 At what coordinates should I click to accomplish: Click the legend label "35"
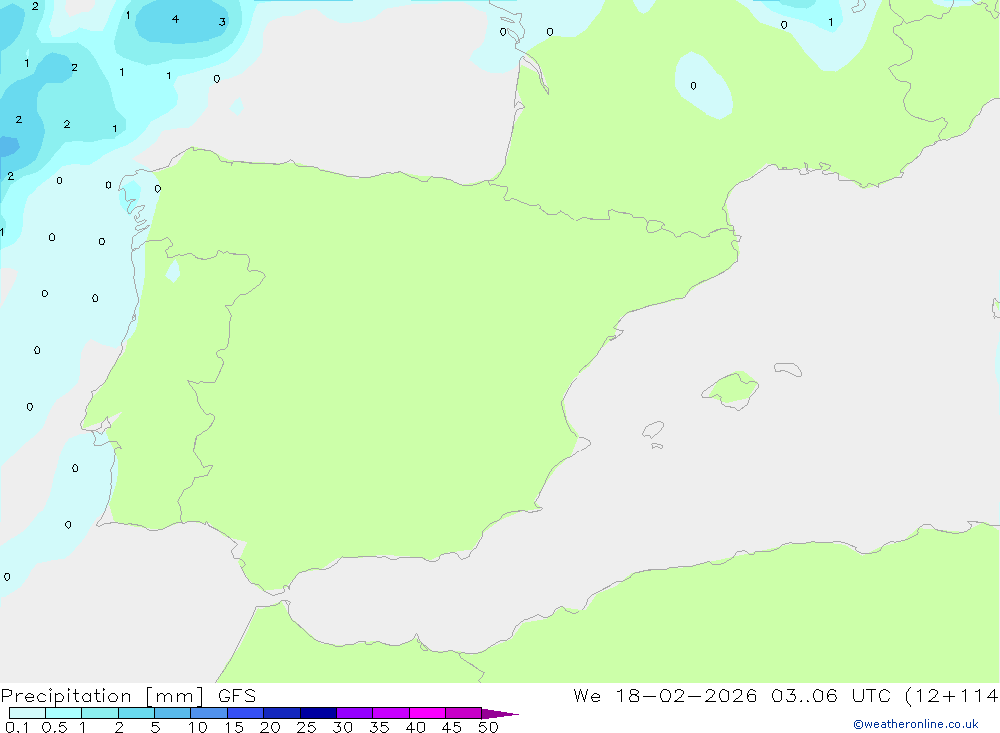[379, 727]
